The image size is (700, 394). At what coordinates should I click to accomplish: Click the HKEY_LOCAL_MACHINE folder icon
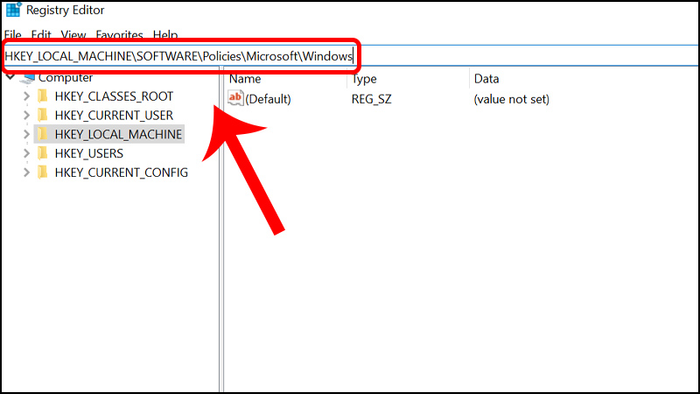(x=42, y=134)
